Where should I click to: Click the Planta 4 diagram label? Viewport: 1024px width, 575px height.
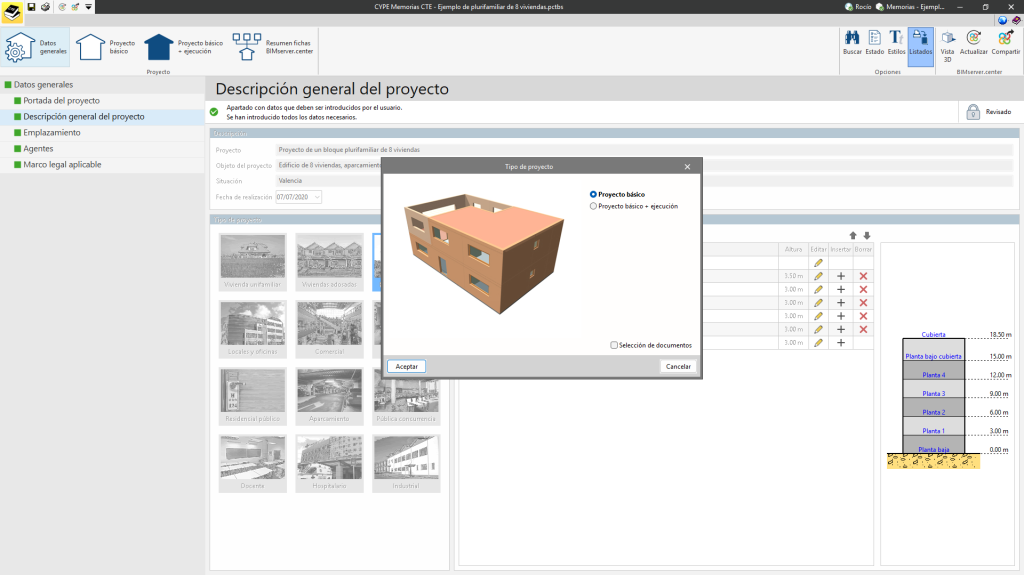tap(933, 375)
